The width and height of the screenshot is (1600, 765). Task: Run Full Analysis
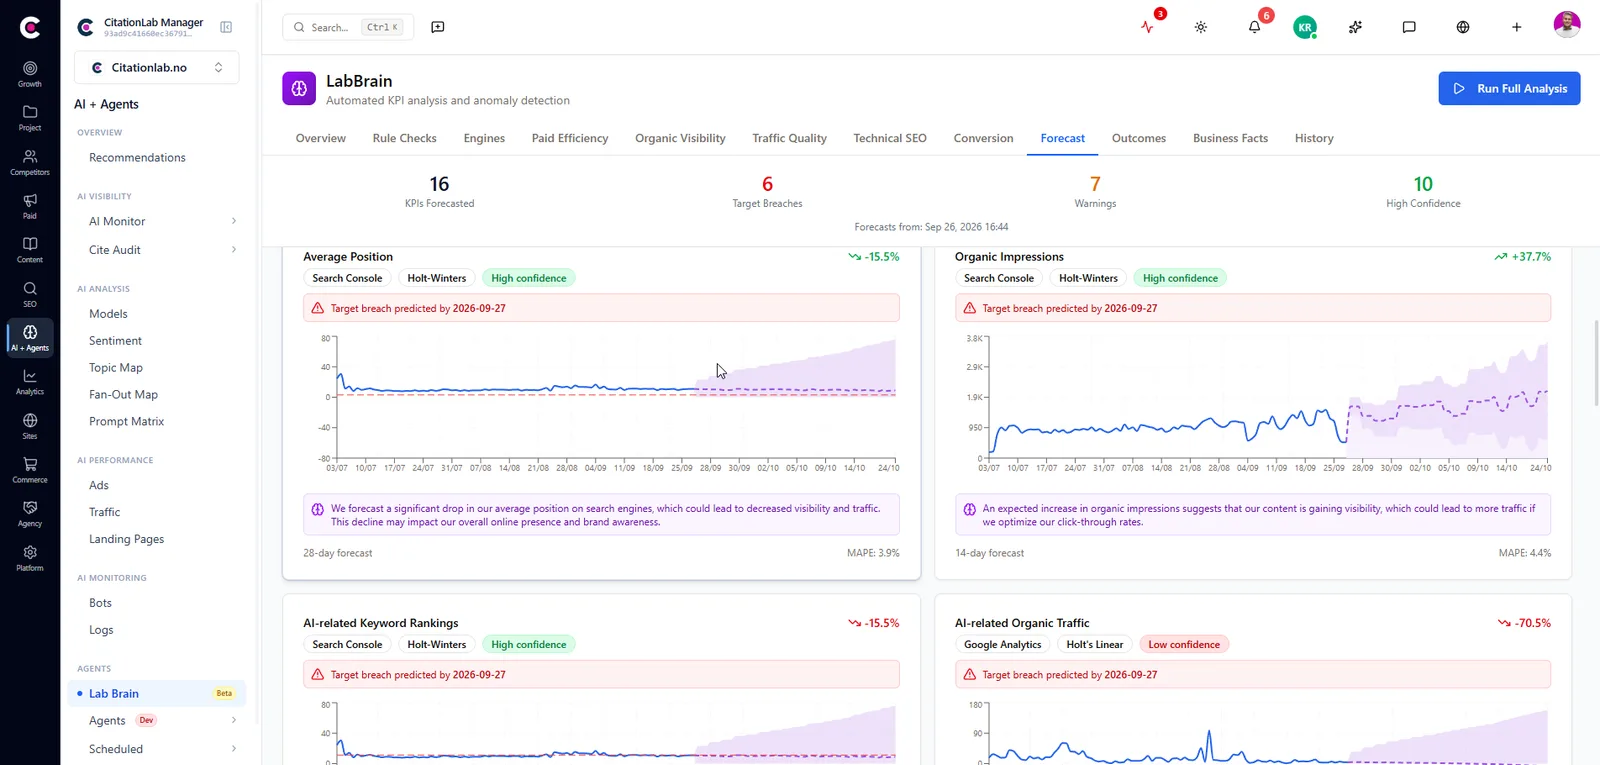1509,88
